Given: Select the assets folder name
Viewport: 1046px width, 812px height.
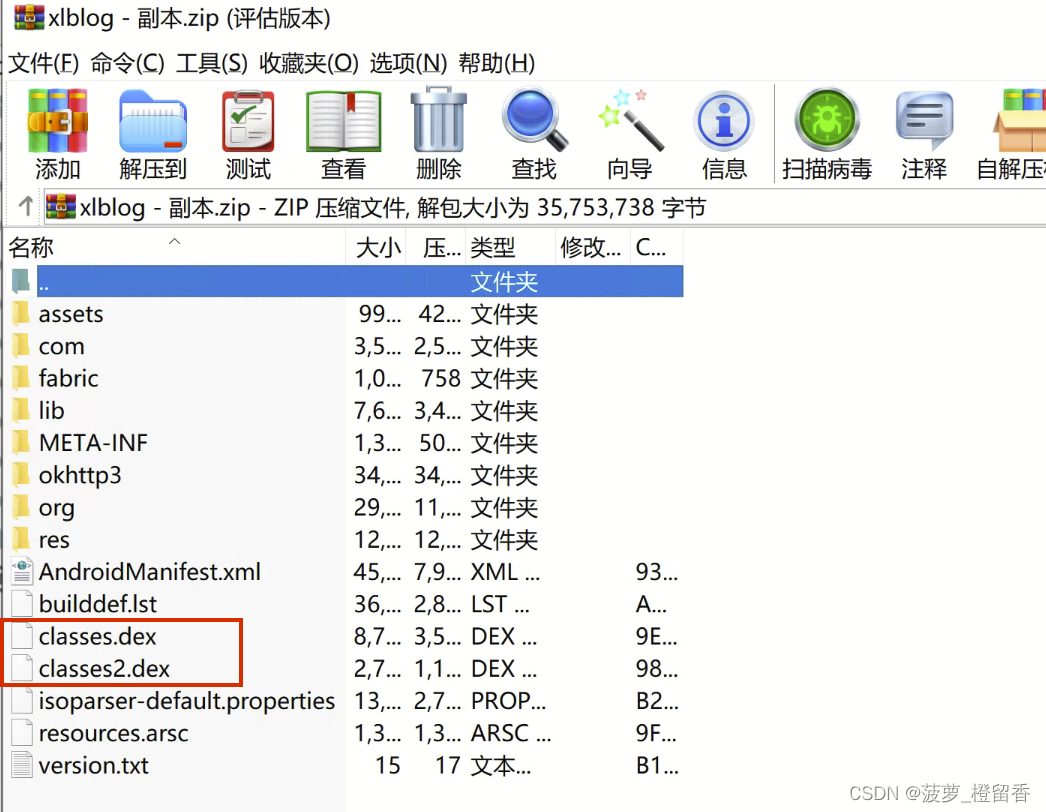Looking at the screenshot, I should tap(71, 314).
